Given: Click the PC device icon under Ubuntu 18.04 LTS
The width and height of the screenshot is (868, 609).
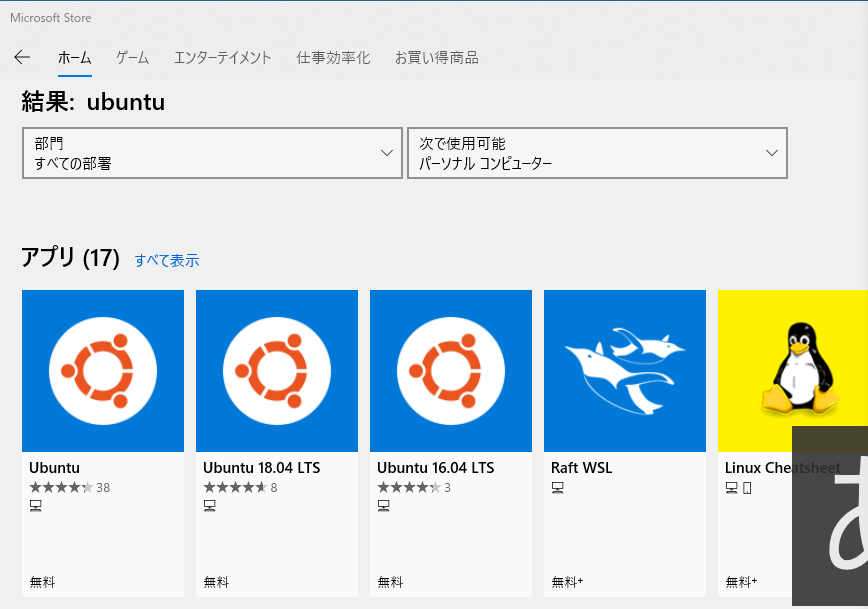Looking at the screenshot, I should point(210,505).
